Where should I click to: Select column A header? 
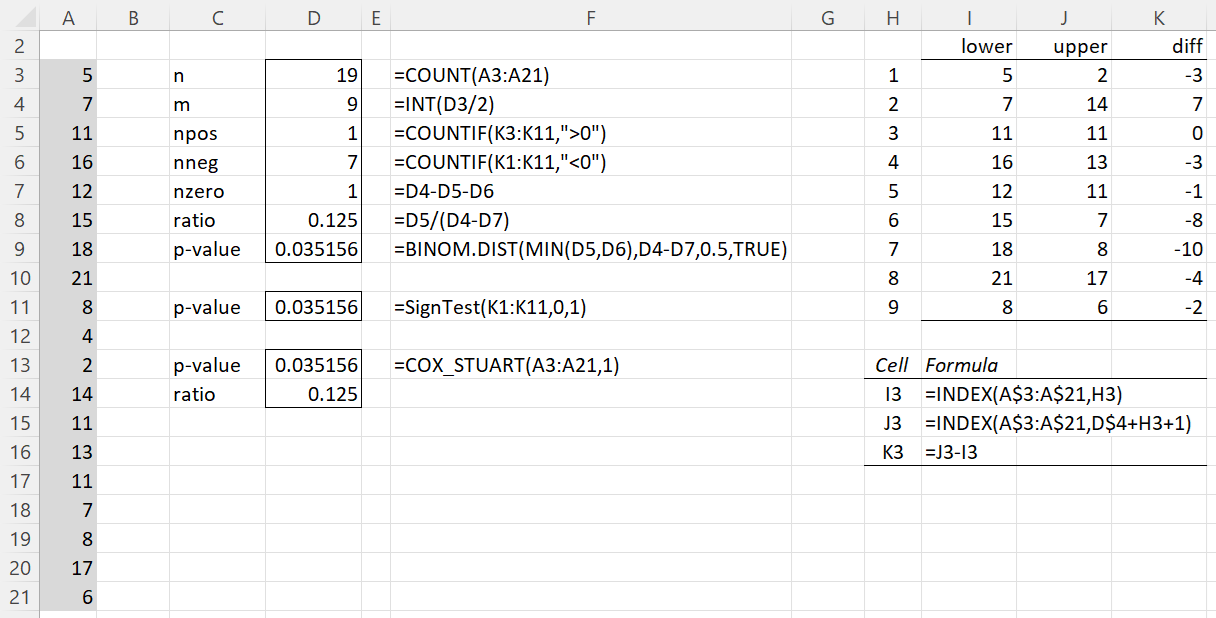(68, 16)
